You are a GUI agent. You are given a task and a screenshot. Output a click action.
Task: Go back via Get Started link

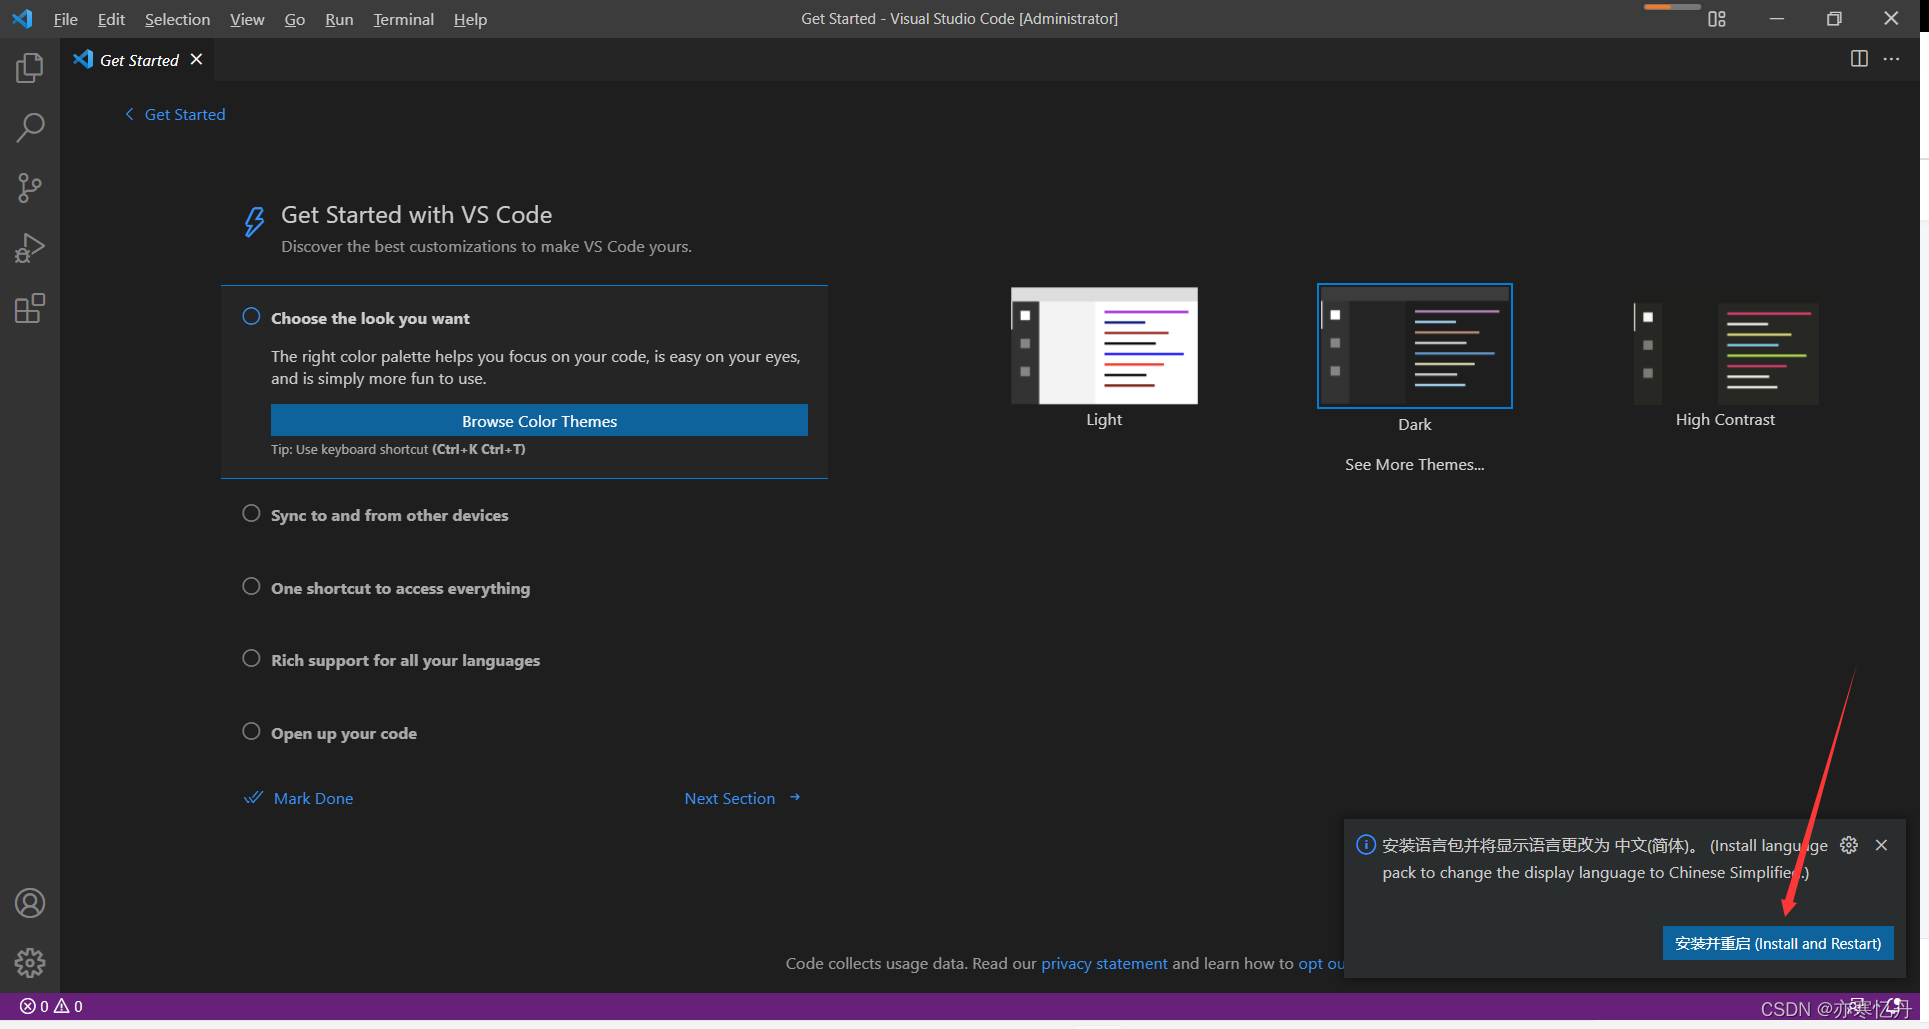(x=185, y=114)
